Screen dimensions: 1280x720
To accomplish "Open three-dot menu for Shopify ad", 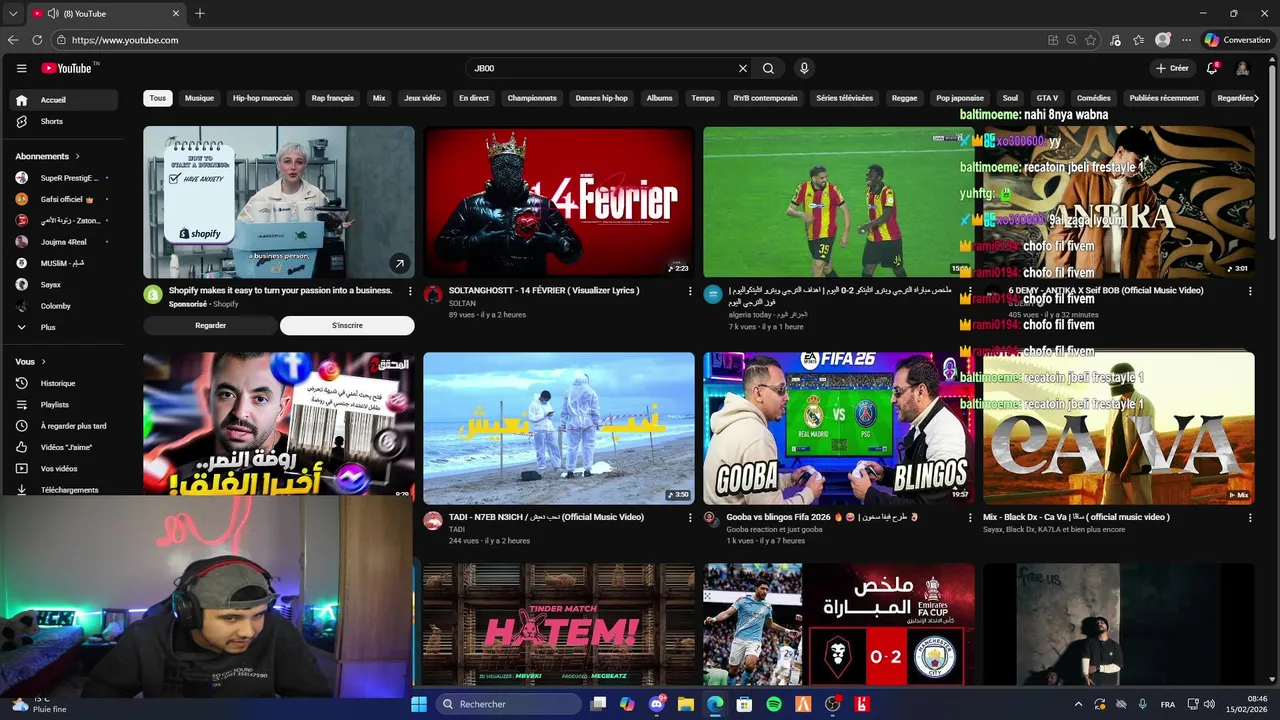I will click(410, 291).
